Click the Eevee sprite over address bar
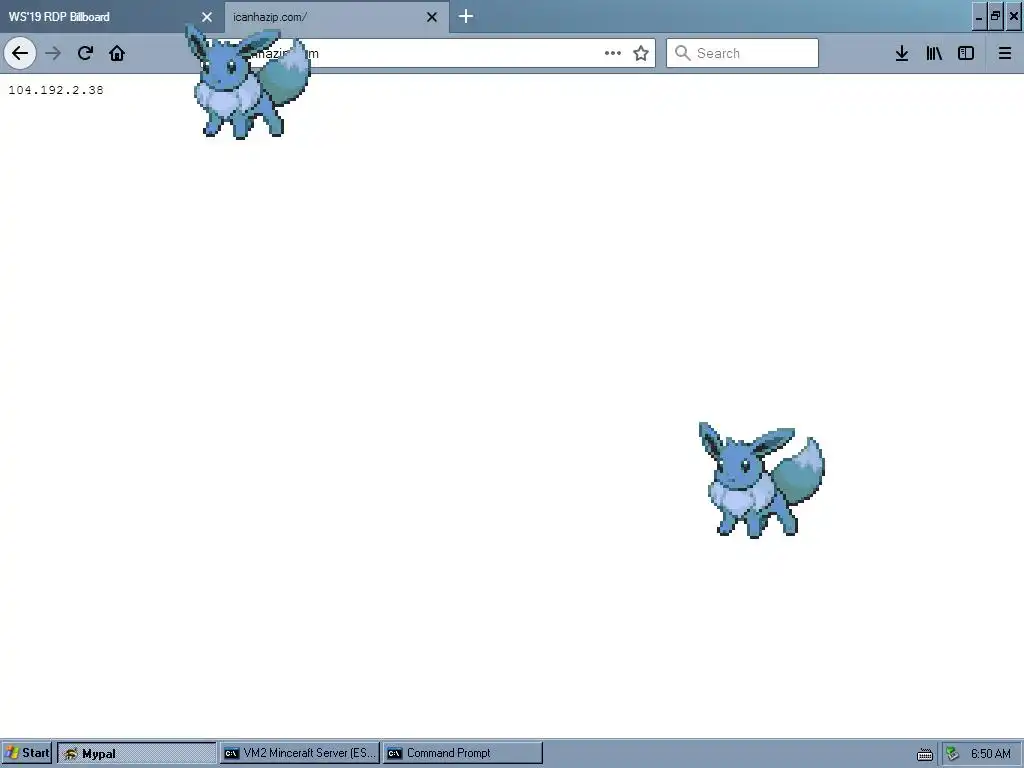 pos(247,82)
